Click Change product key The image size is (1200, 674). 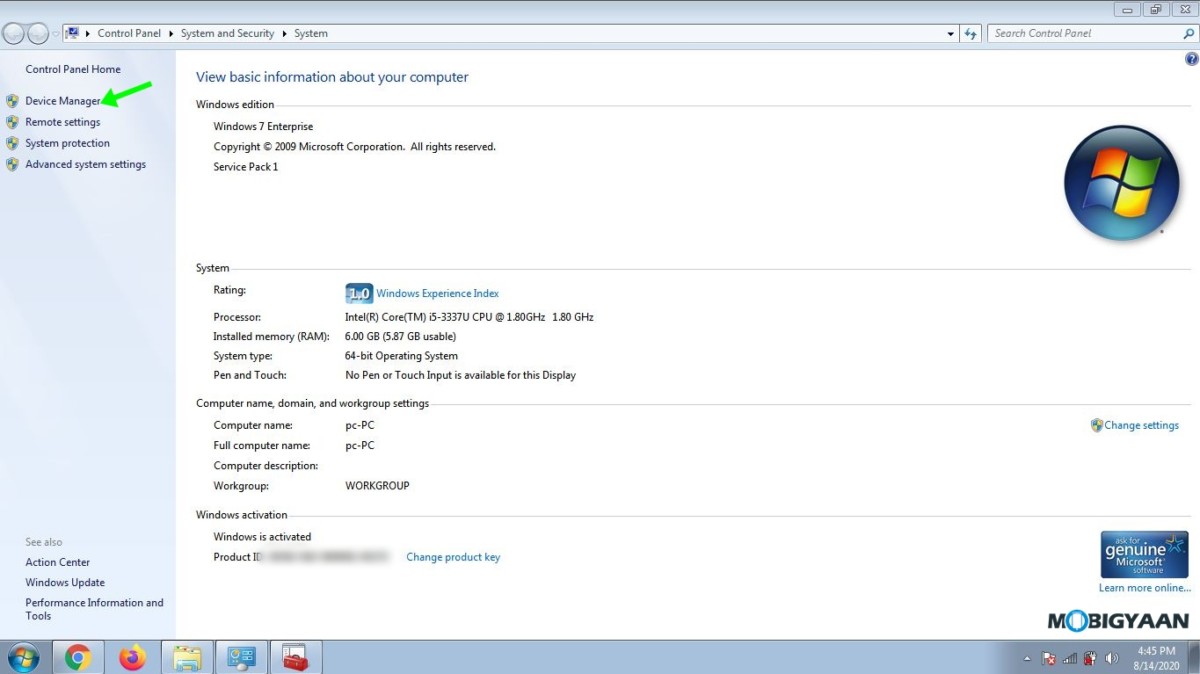point(453,557)
